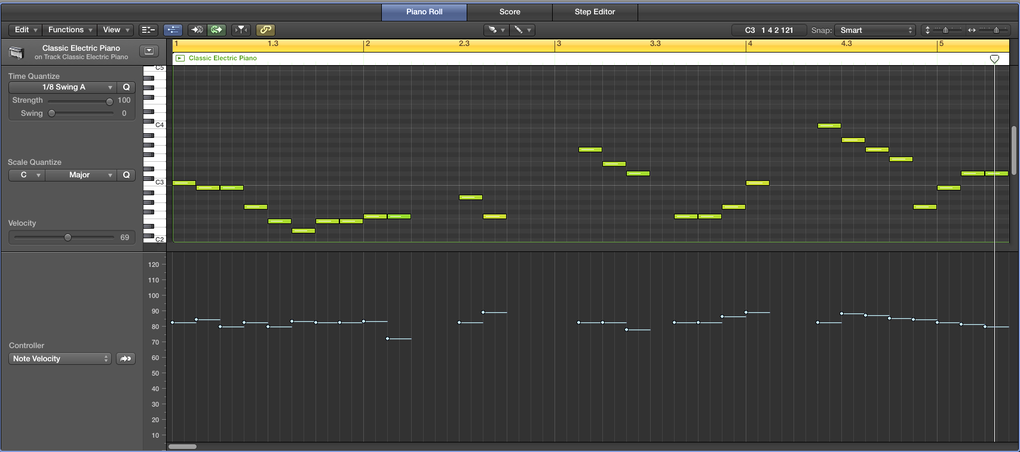The image size is (1020, 452).
Task: Open the Functions menu
Action: pos(70,30)
